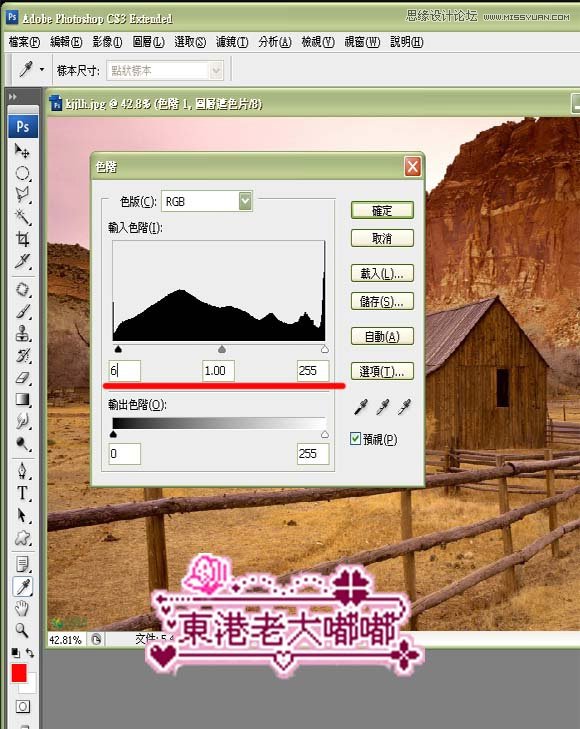Screen dimensions: 580x729
Task: Open the 檢視 View menu
Action: click(317, 42)
